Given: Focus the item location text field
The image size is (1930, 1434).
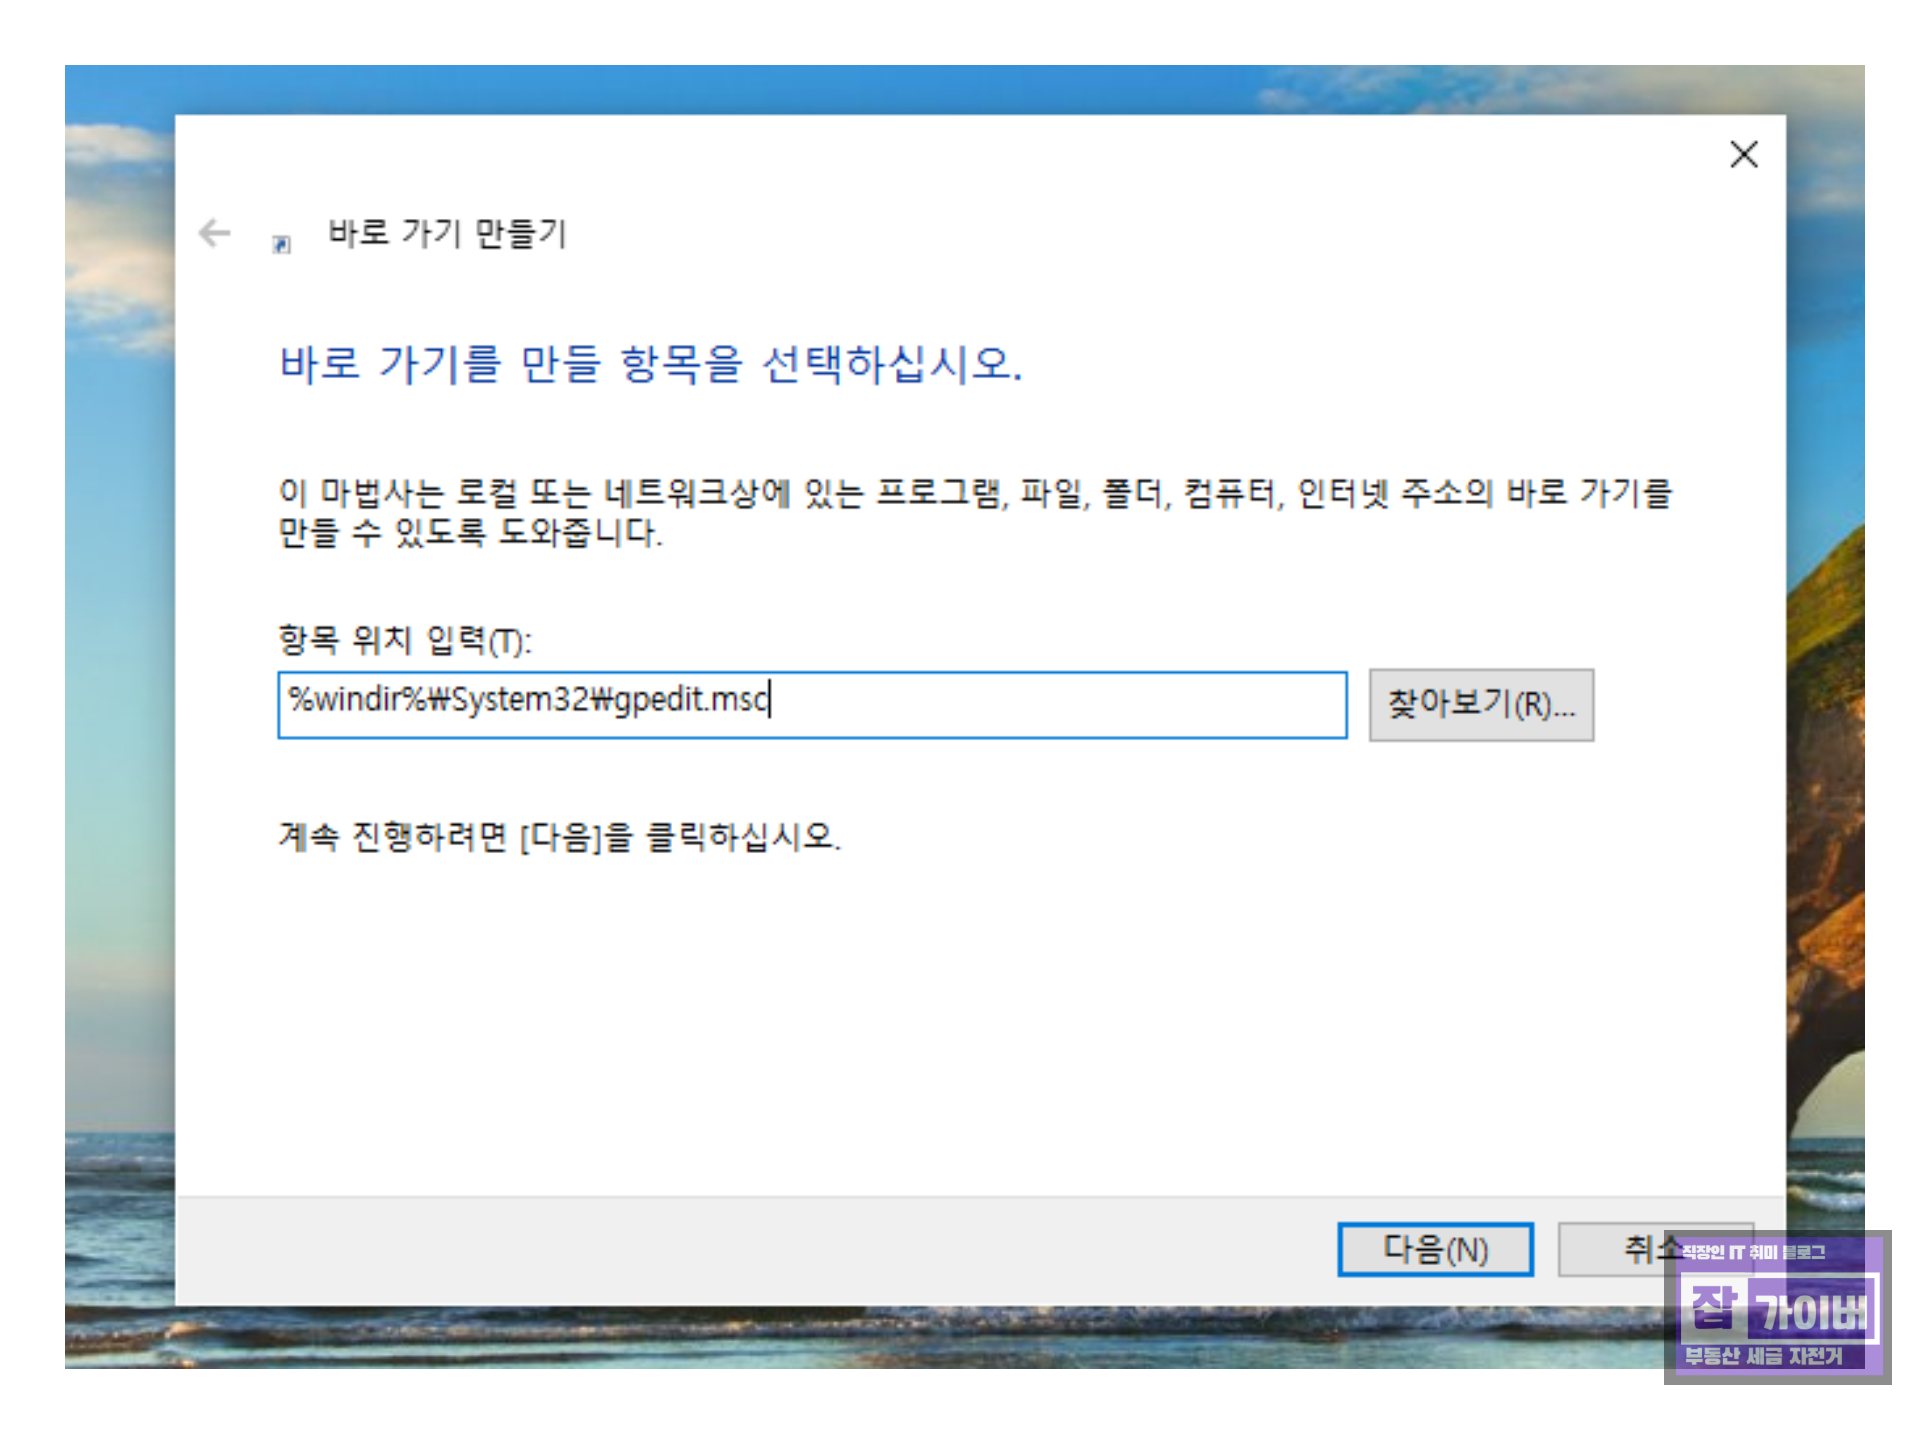Looking at the screenshot, I should coord(1050,705).
